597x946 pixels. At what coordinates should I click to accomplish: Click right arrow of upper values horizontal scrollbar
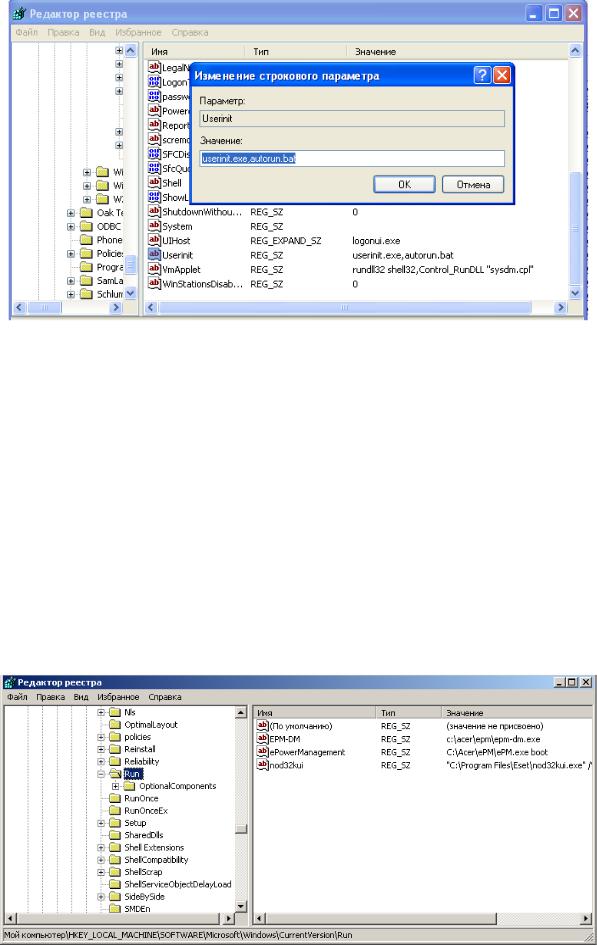[561, 308]
